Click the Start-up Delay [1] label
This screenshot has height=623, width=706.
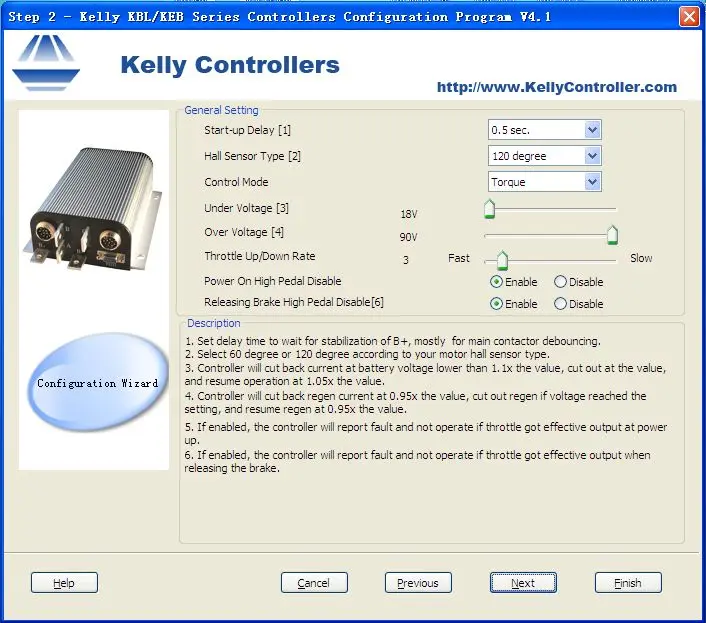point(248,130)
